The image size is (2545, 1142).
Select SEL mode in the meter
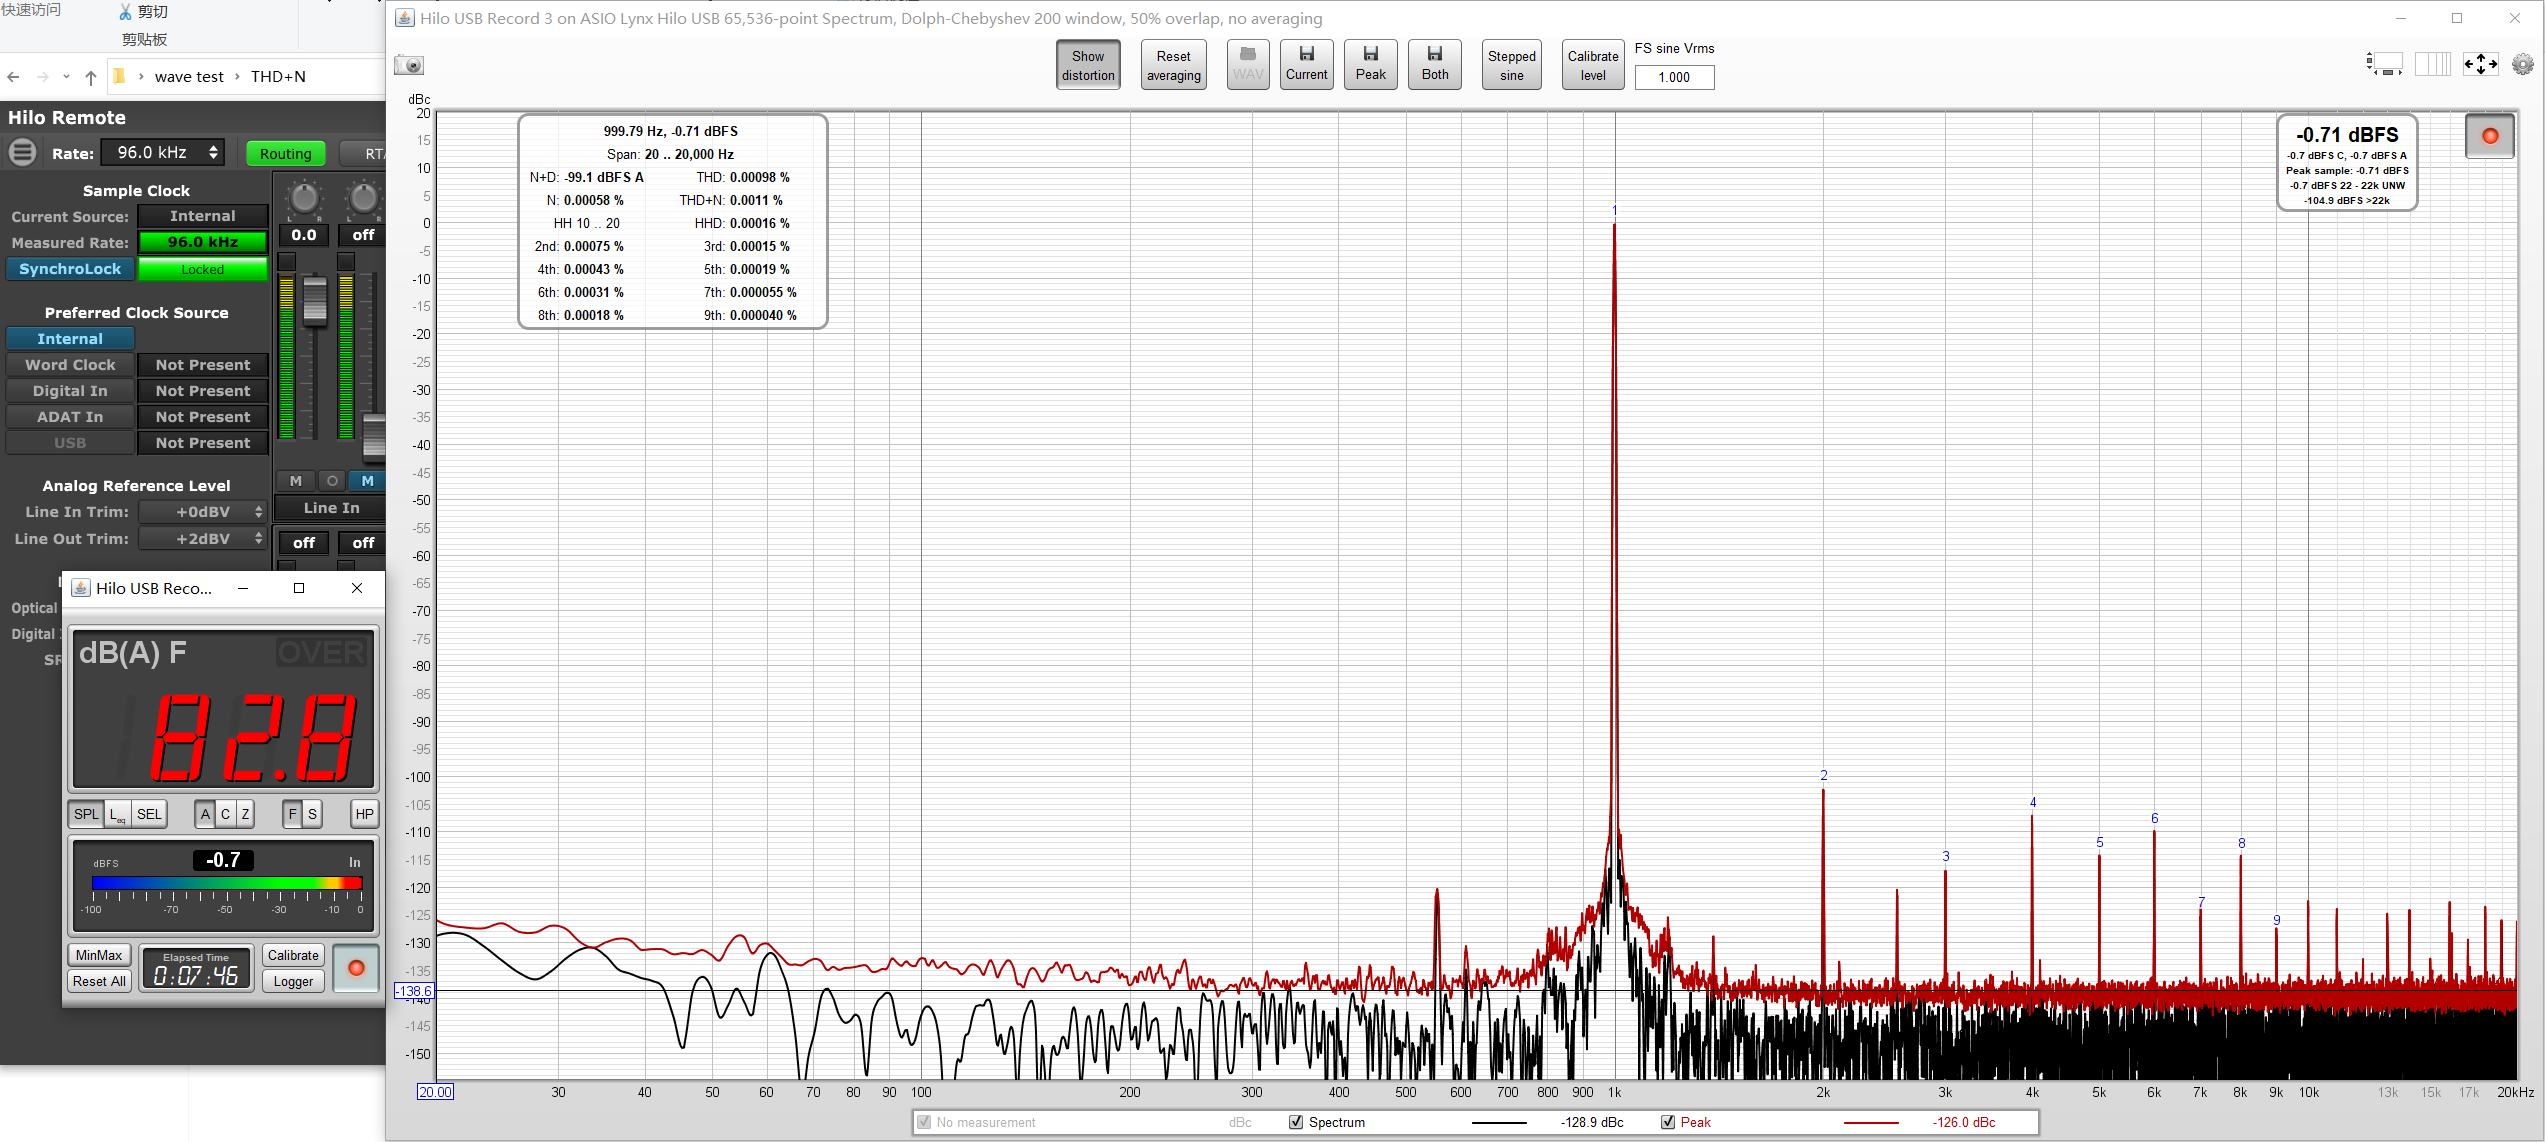(149, 814)
